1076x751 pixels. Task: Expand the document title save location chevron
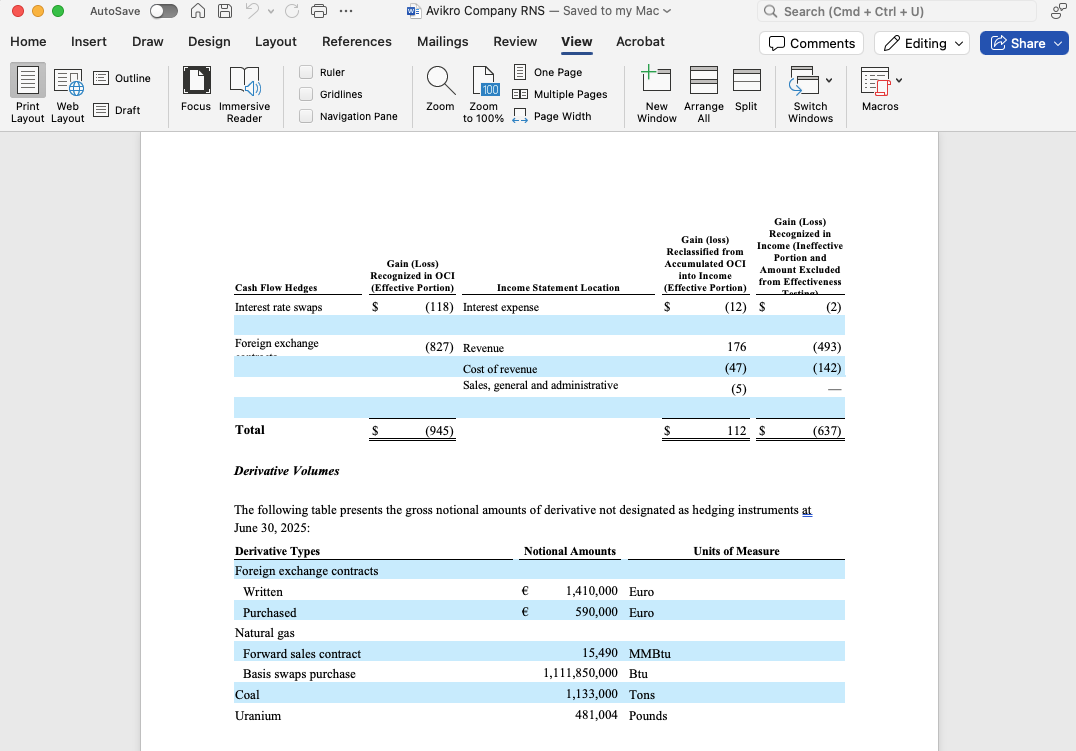667,11
